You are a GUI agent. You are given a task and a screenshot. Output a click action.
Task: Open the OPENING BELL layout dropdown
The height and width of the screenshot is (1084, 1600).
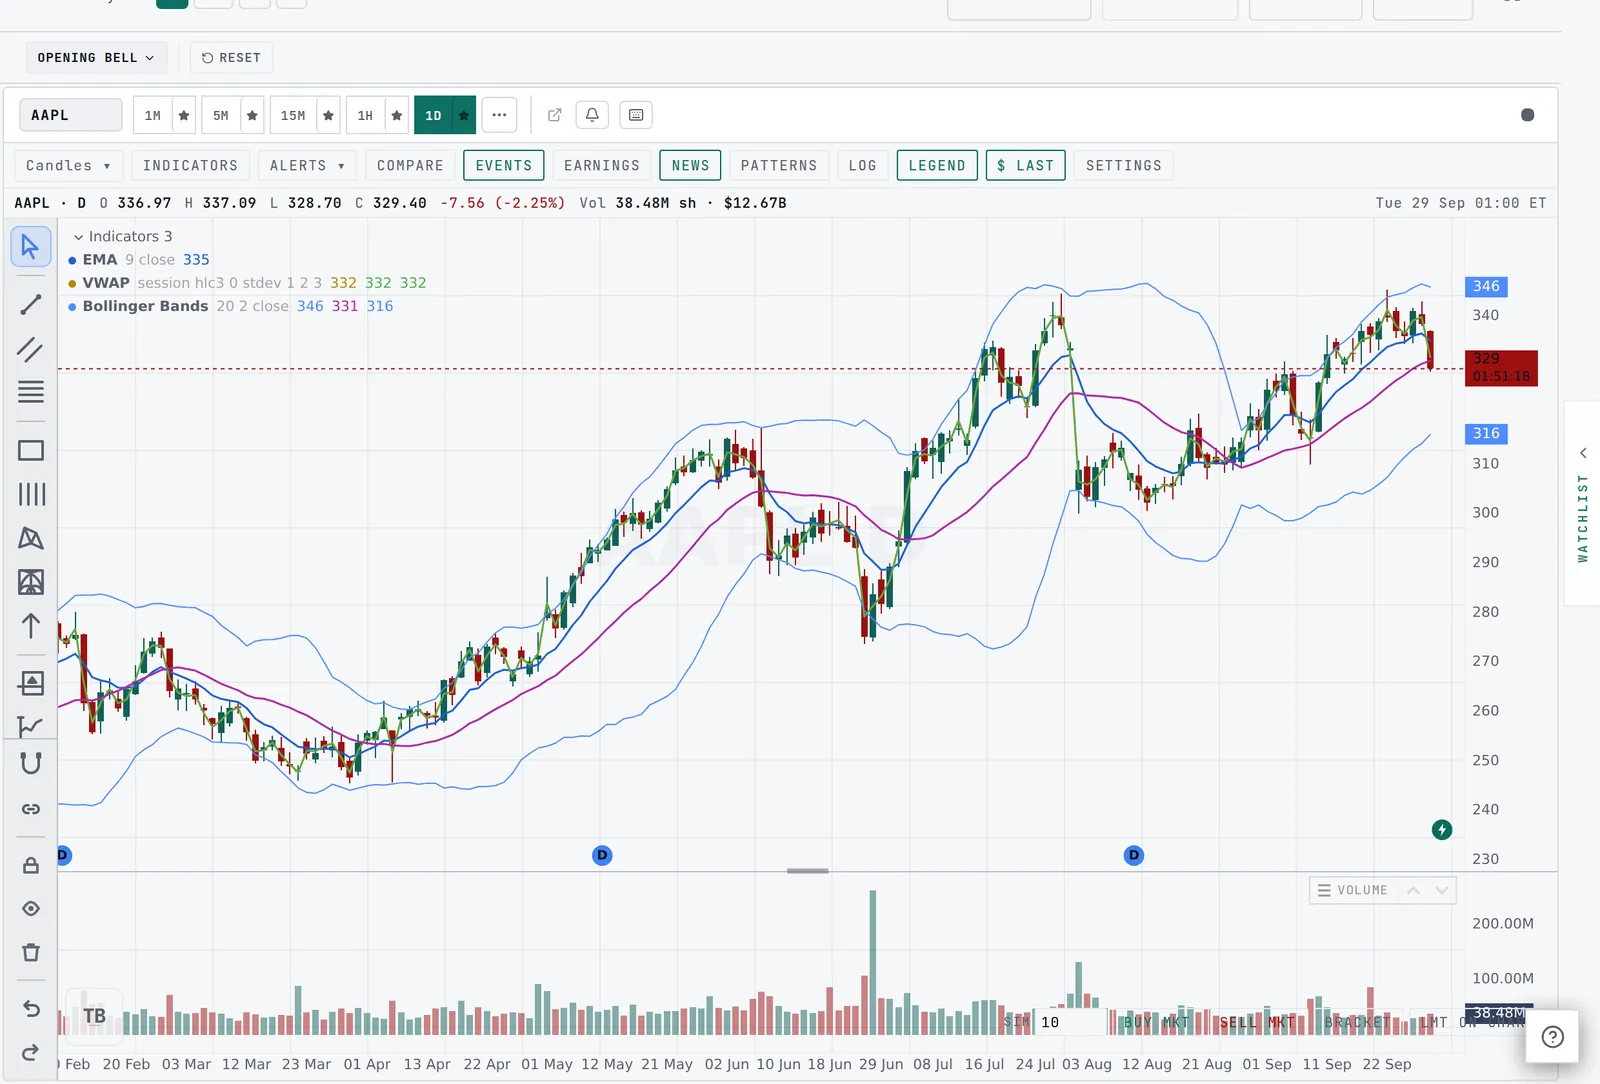(x=96, y=58)
